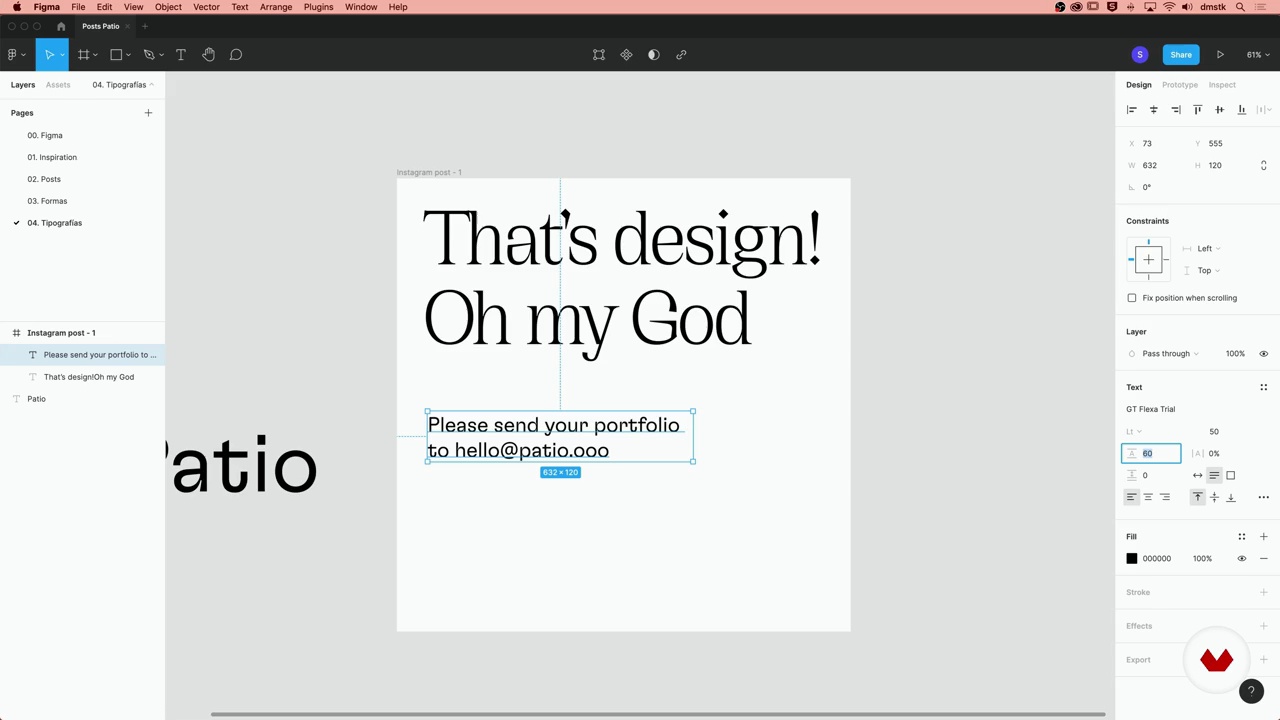Align selection to right
Screen dimensions: 1280x720
pos(1176,110)
